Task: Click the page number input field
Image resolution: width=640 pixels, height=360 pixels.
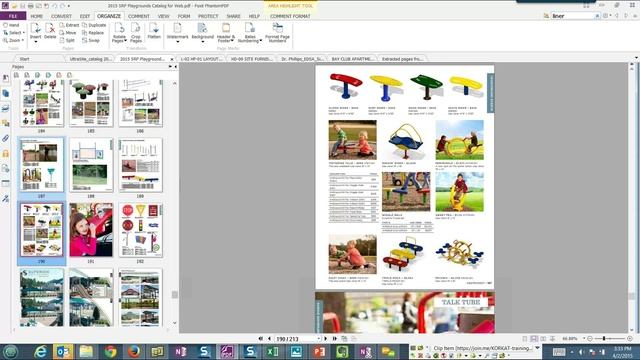Action: (x=296, y=339)
